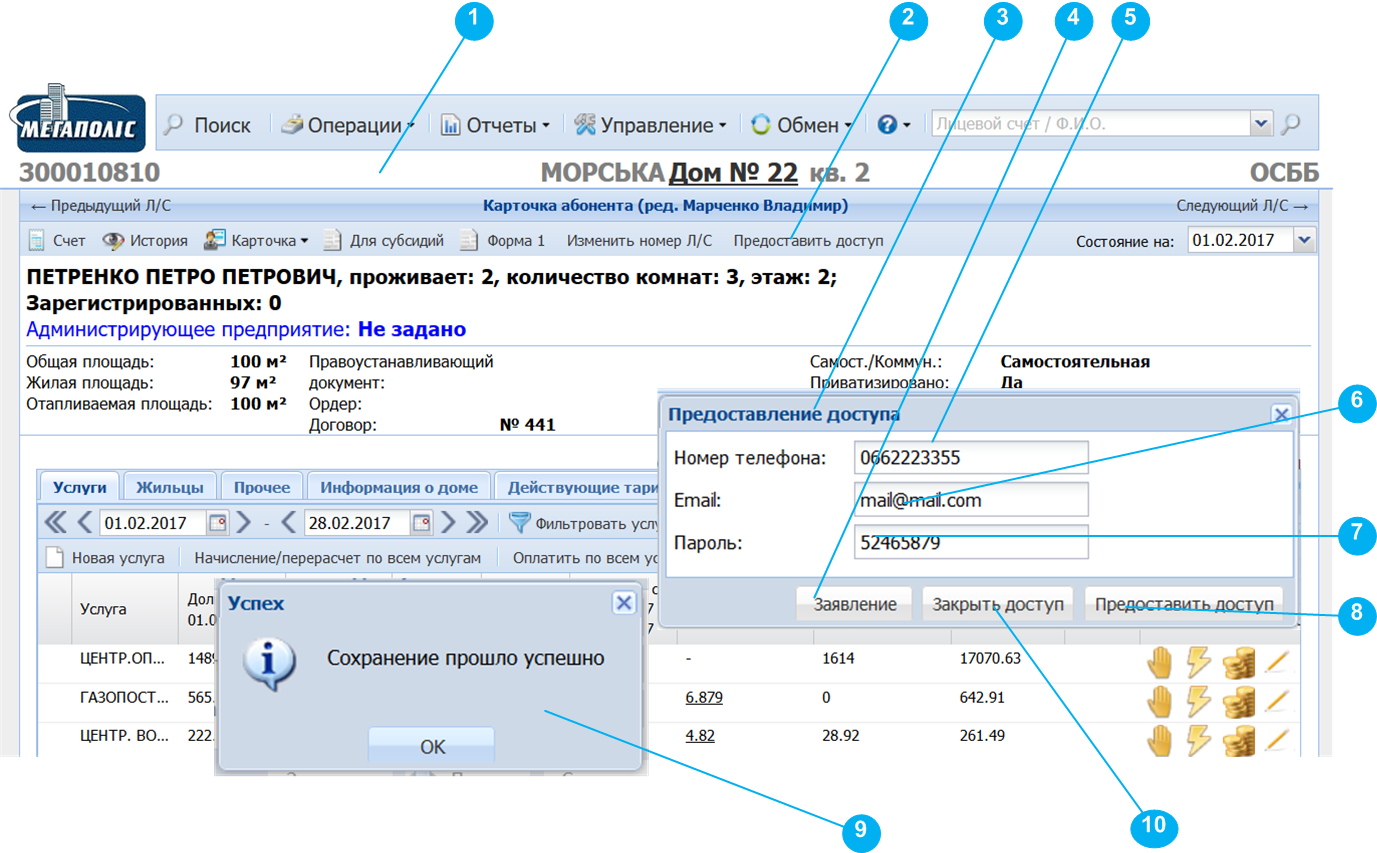Open the Управление dropdown menu
Screen dimensions: 1377x853
(x=651, y=125)
